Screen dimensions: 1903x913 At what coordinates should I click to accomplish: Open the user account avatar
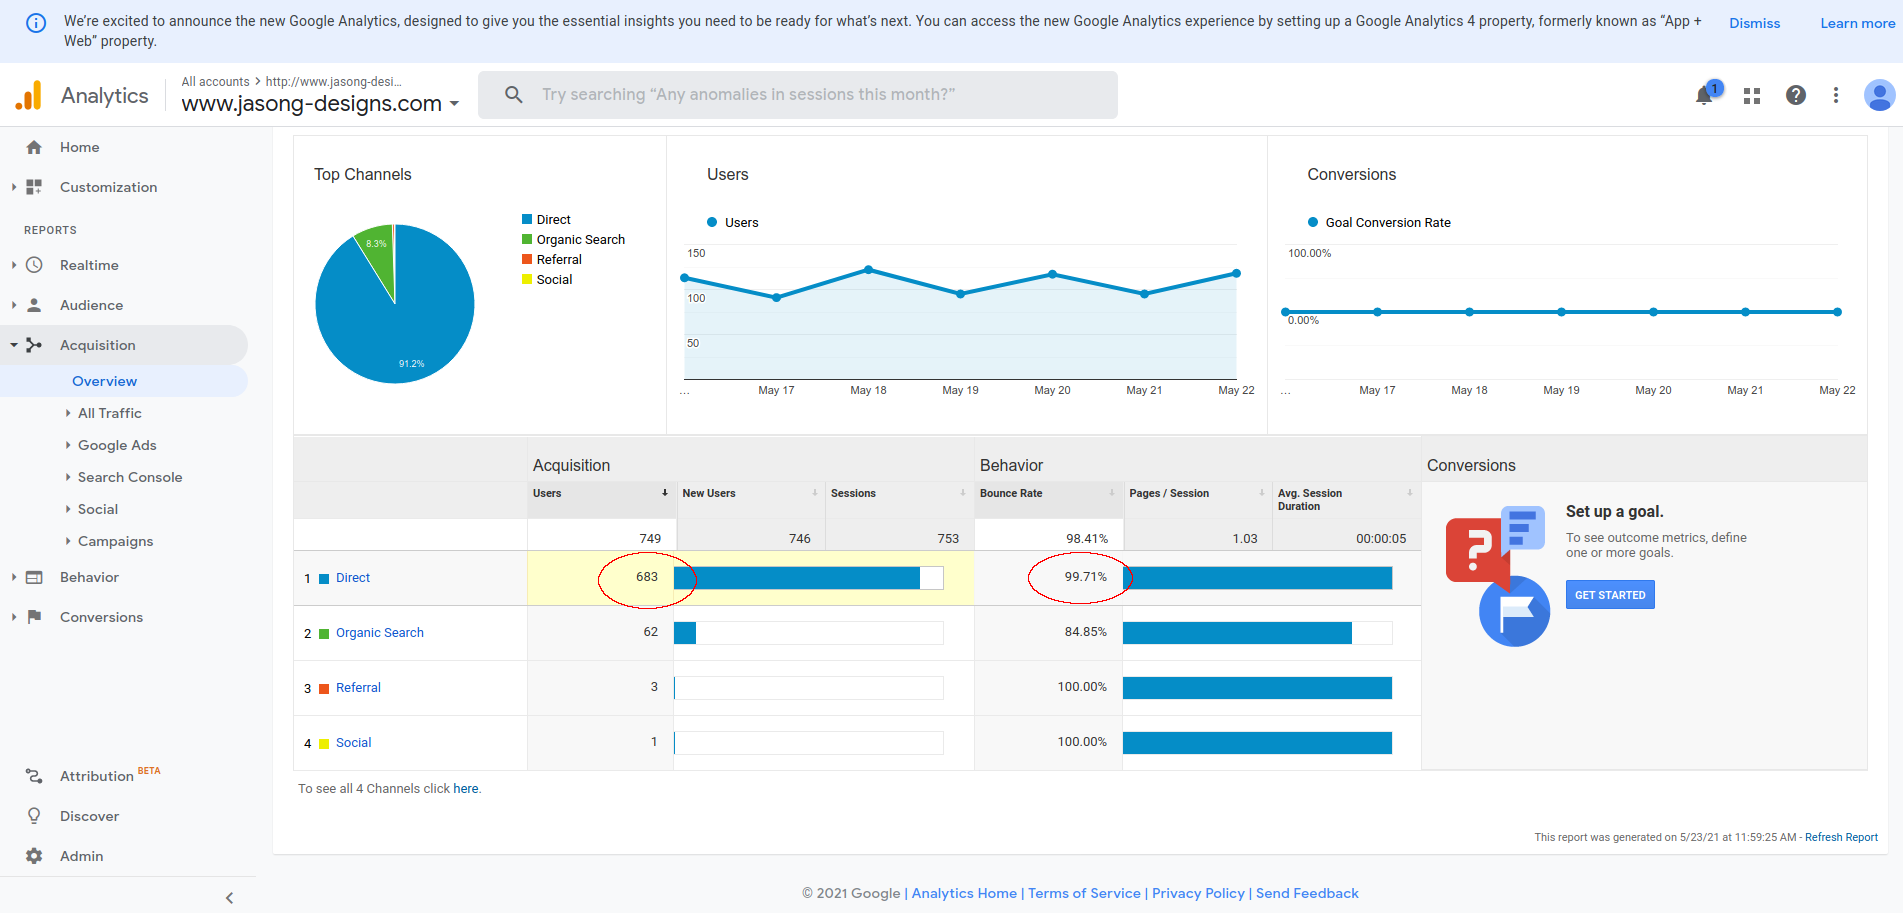(1879, 95)
